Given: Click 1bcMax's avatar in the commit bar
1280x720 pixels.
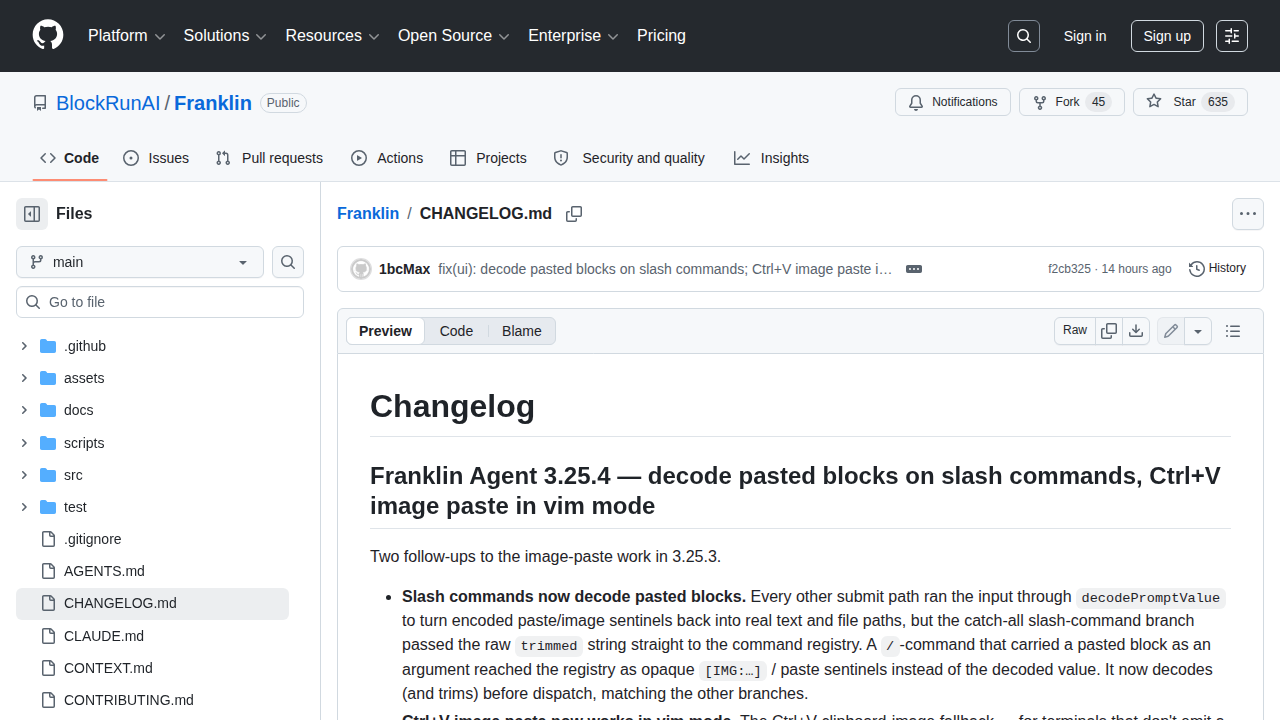Looking at the screenshot, I should click(361, 269).
